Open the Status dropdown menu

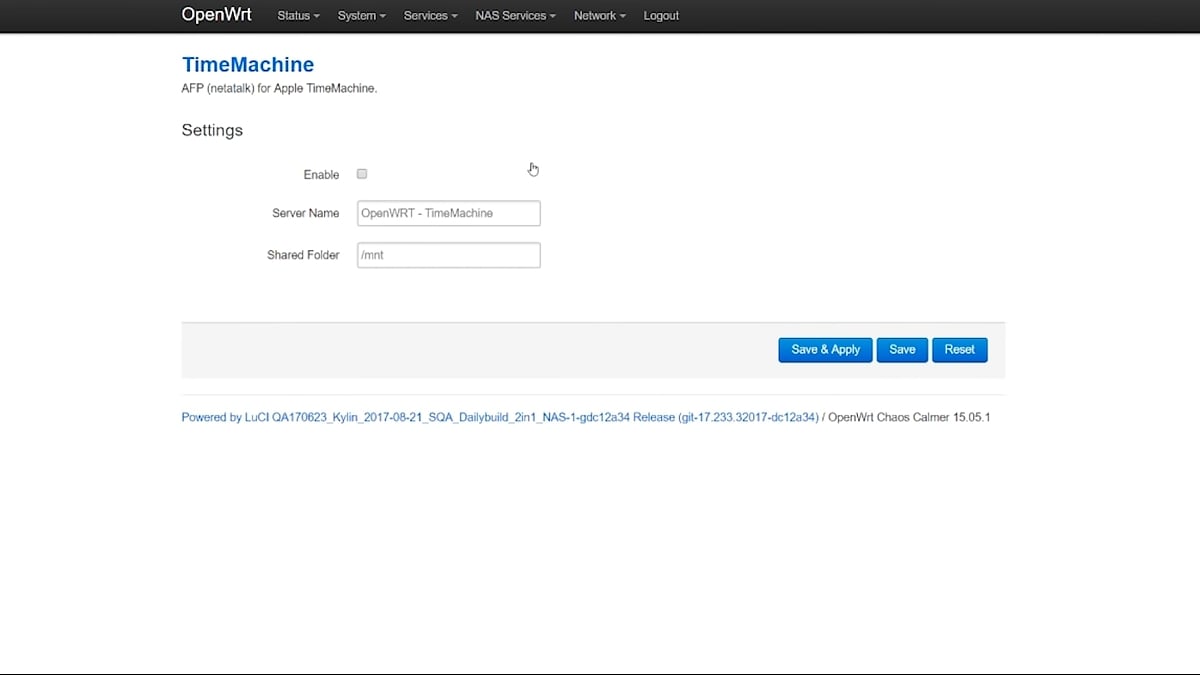(298, 16)
